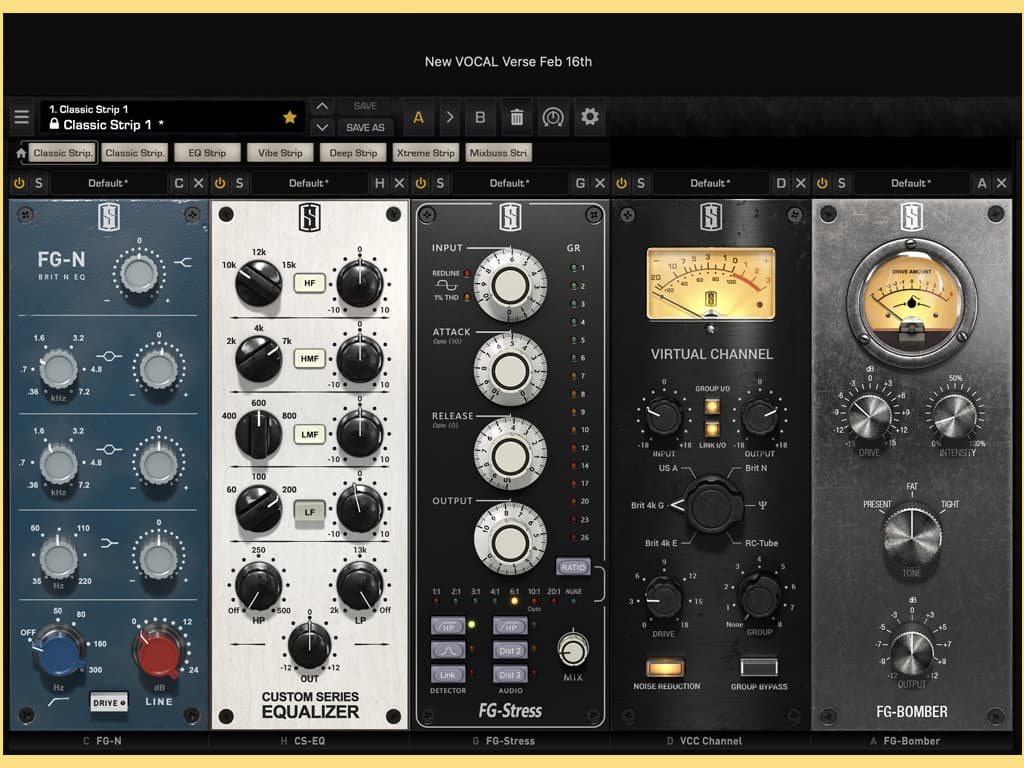This screenshot has height=768, width=1024.
Task: Solo the FG-Bomber module
Action: pos(842,184)
